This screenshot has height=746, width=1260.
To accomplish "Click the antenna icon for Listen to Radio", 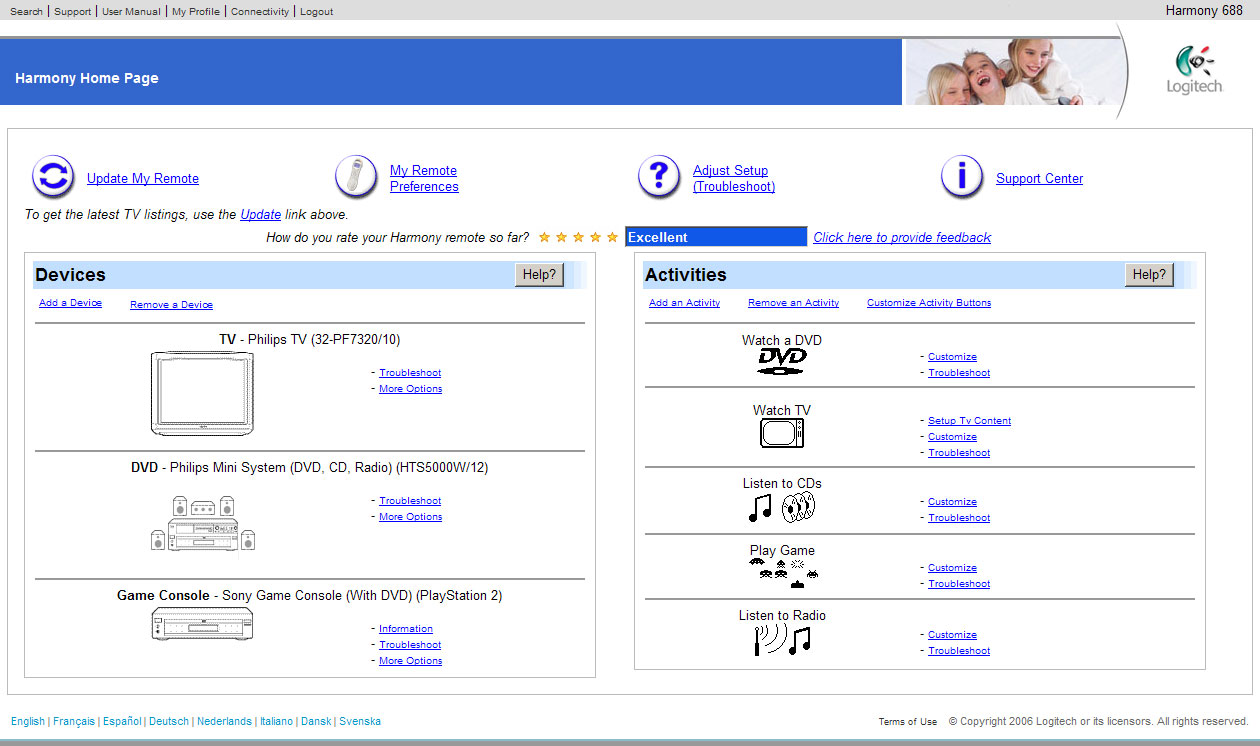I will point(782,640).
